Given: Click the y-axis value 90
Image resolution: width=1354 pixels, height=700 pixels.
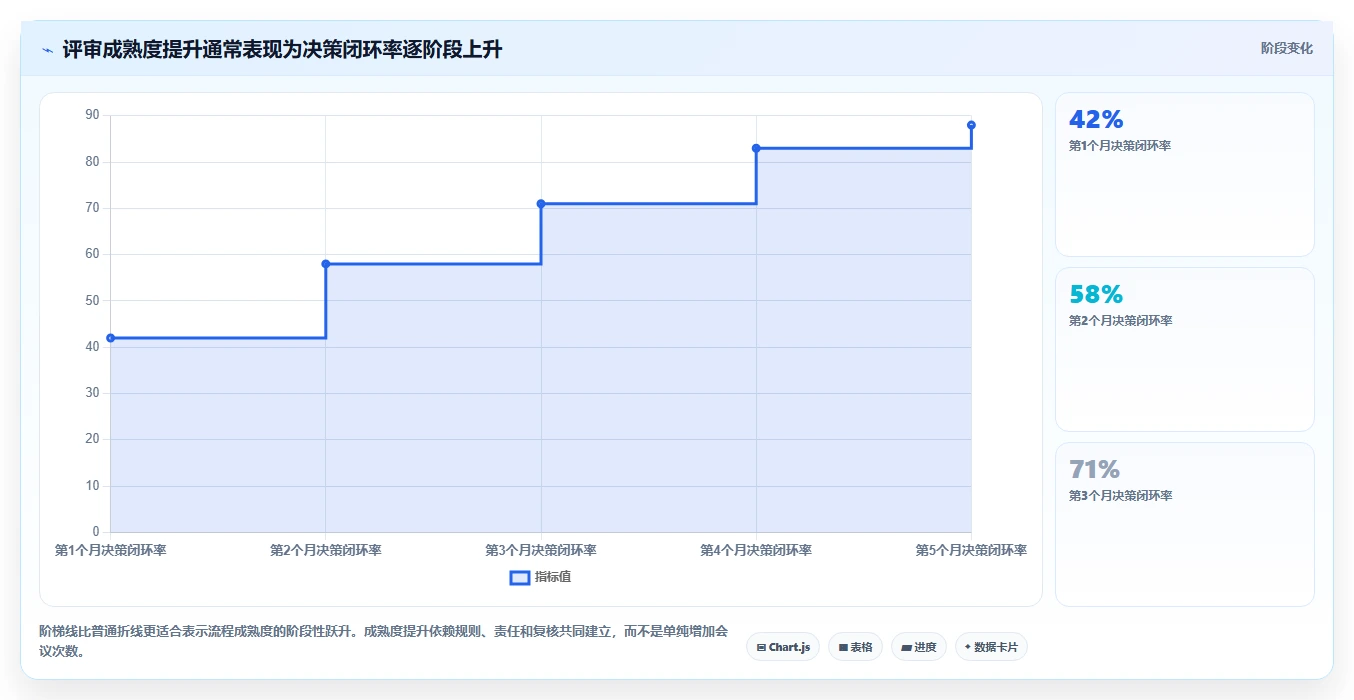Looking at the screenshot, I should click(92, 115).
